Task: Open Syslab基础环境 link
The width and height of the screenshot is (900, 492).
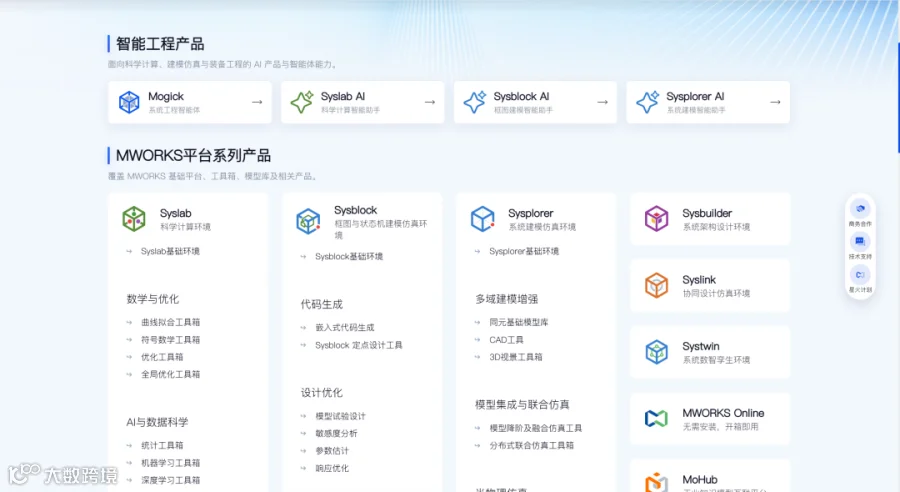Action: [x=170, y=251]
